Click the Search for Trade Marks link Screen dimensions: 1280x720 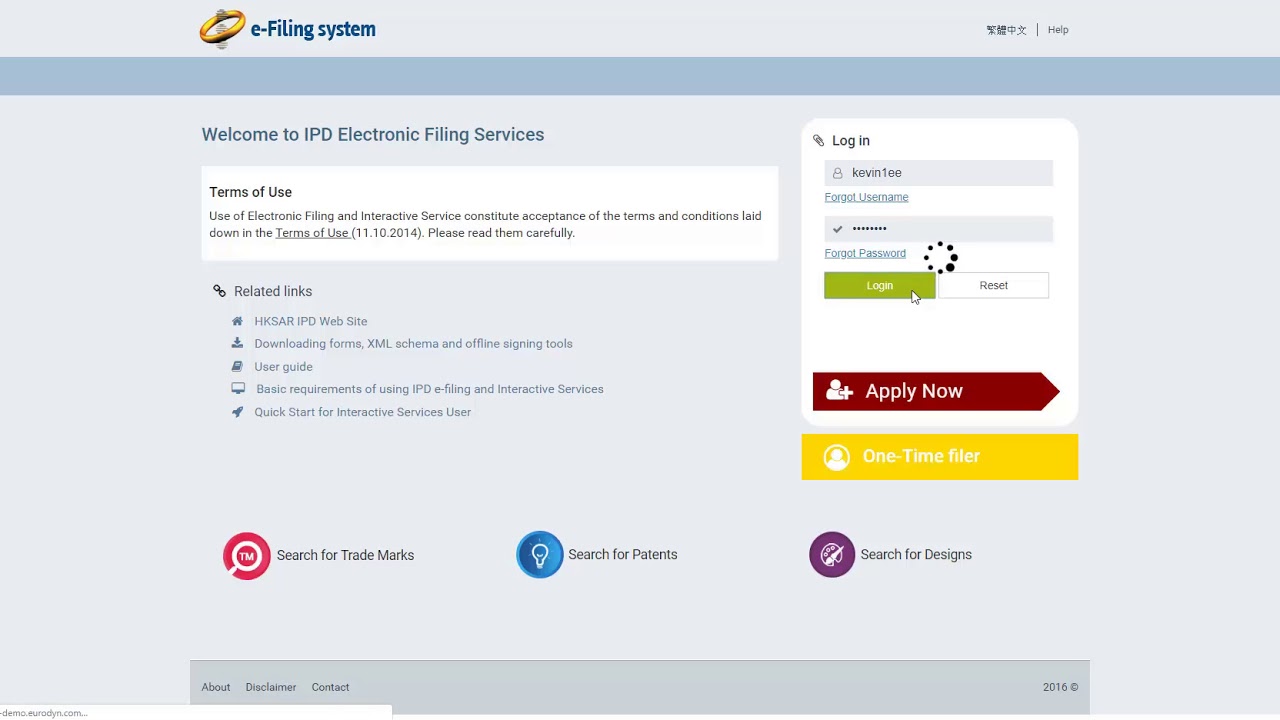coord(345,555)
